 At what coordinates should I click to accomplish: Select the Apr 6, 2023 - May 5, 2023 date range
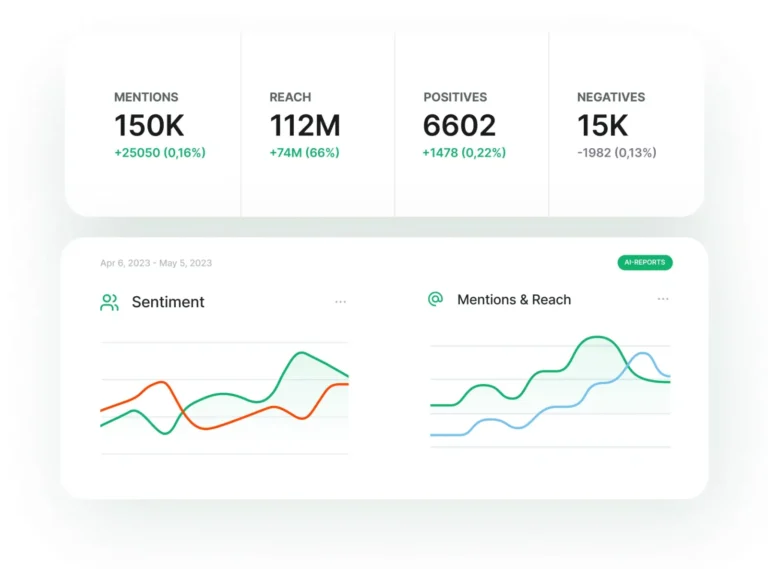[x=156, y=263]
